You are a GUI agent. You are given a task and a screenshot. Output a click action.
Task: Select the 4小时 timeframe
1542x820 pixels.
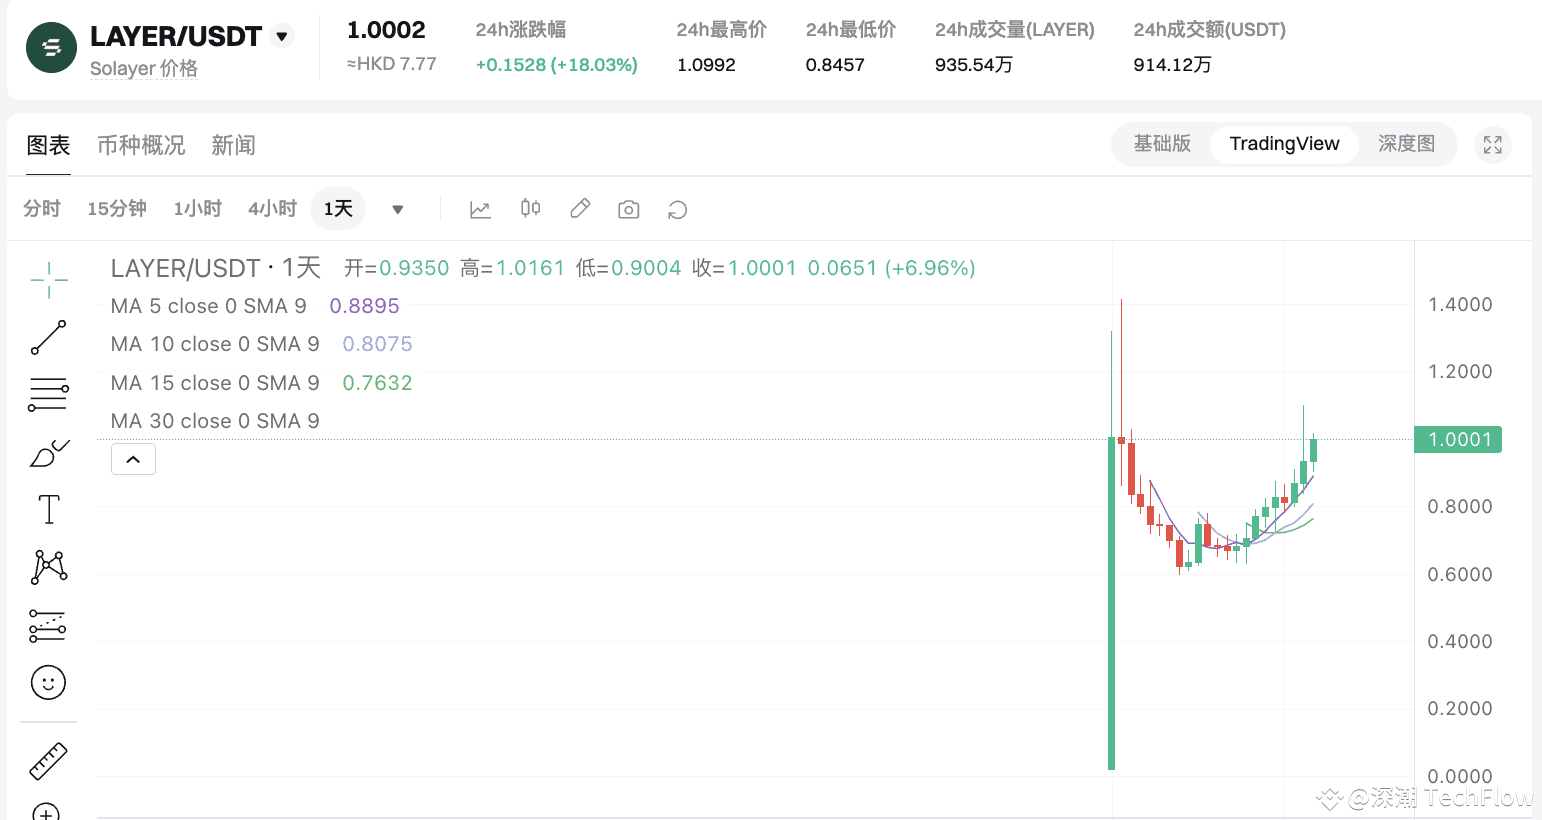coord(272,208)
